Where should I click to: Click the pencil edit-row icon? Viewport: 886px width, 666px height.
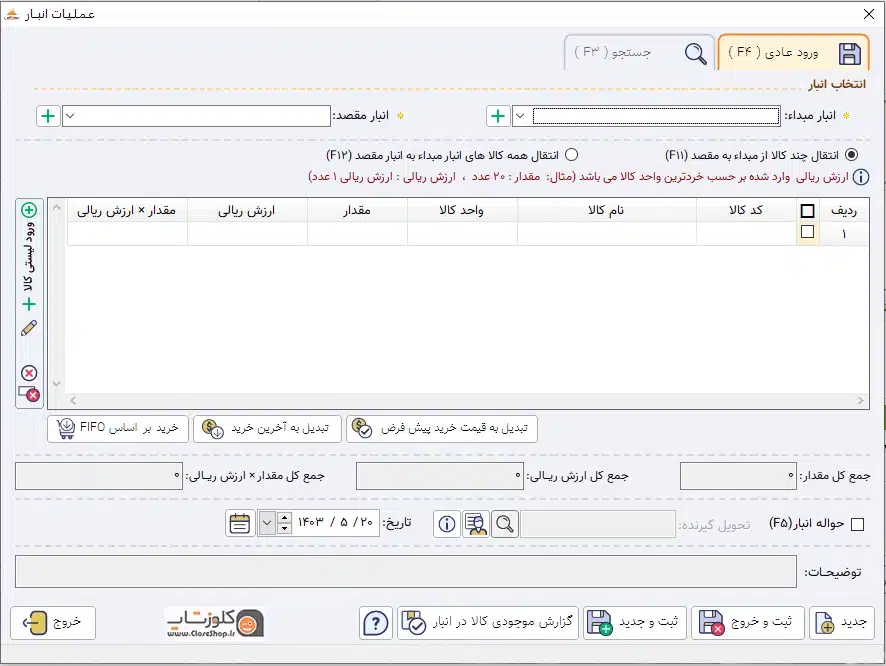[x=29, y=328]
